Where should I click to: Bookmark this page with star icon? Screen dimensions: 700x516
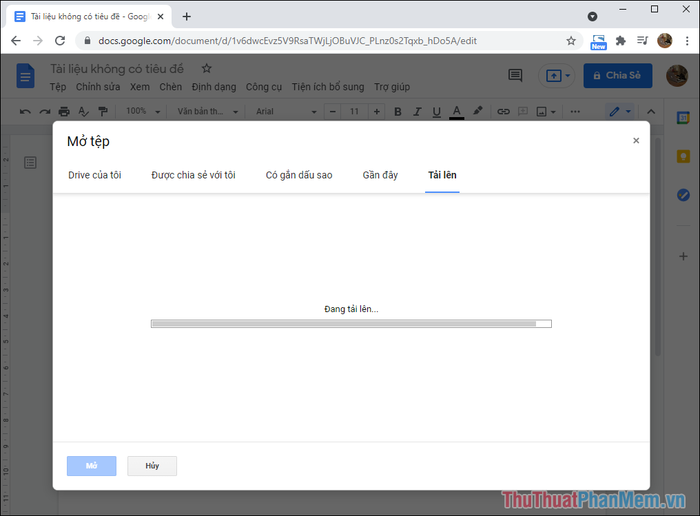571,41
